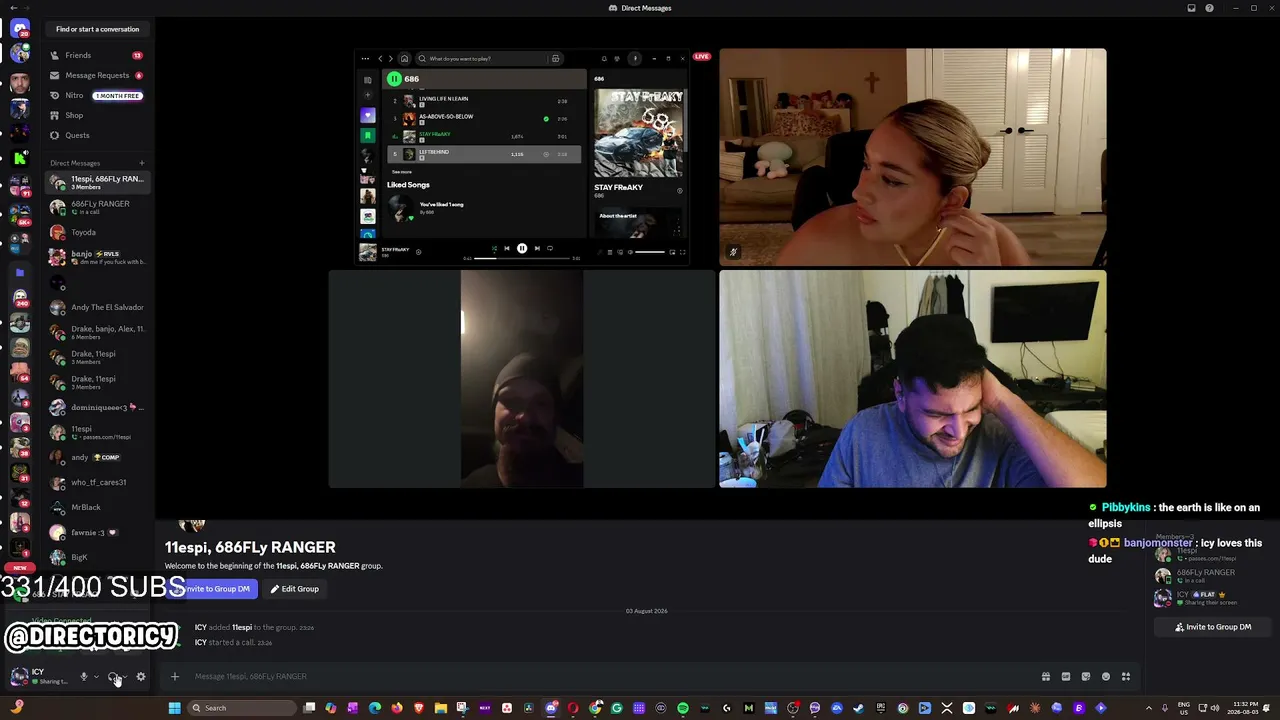
Task: Open STAY FReAKY album cover art
Action: coord(638,133)
